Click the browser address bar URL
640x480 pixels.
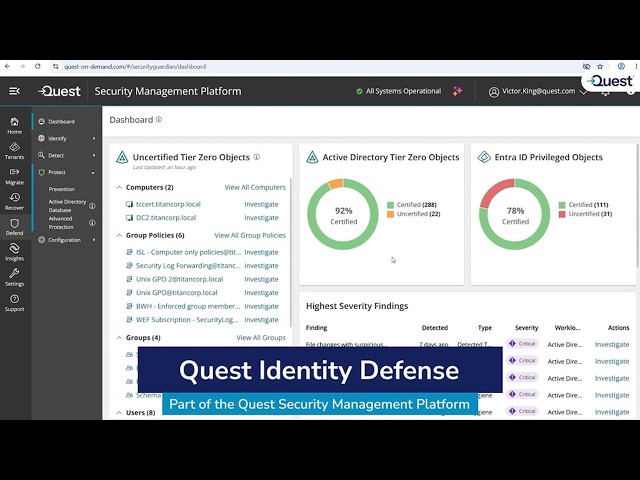pos(135,67)
